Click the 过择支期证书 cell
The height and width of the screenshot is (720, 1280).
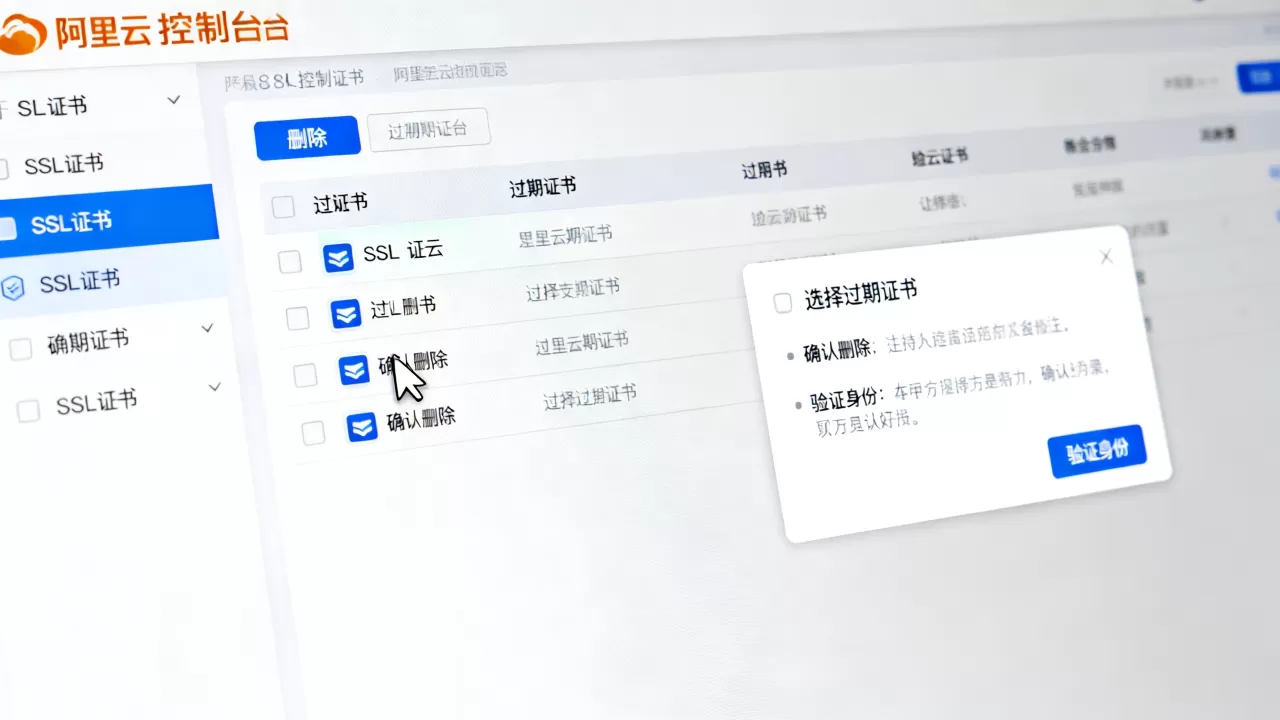pyautogui.click(x=573, y=290)
